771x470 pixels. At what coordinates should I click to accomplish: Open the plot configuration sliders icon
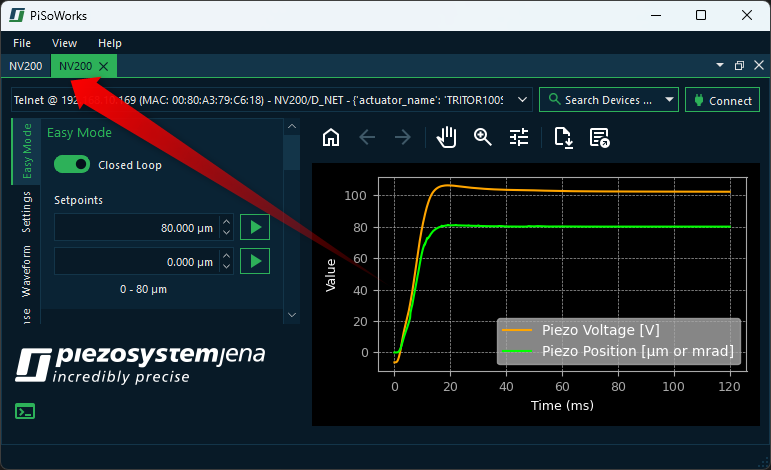click(x=519, y=138)
